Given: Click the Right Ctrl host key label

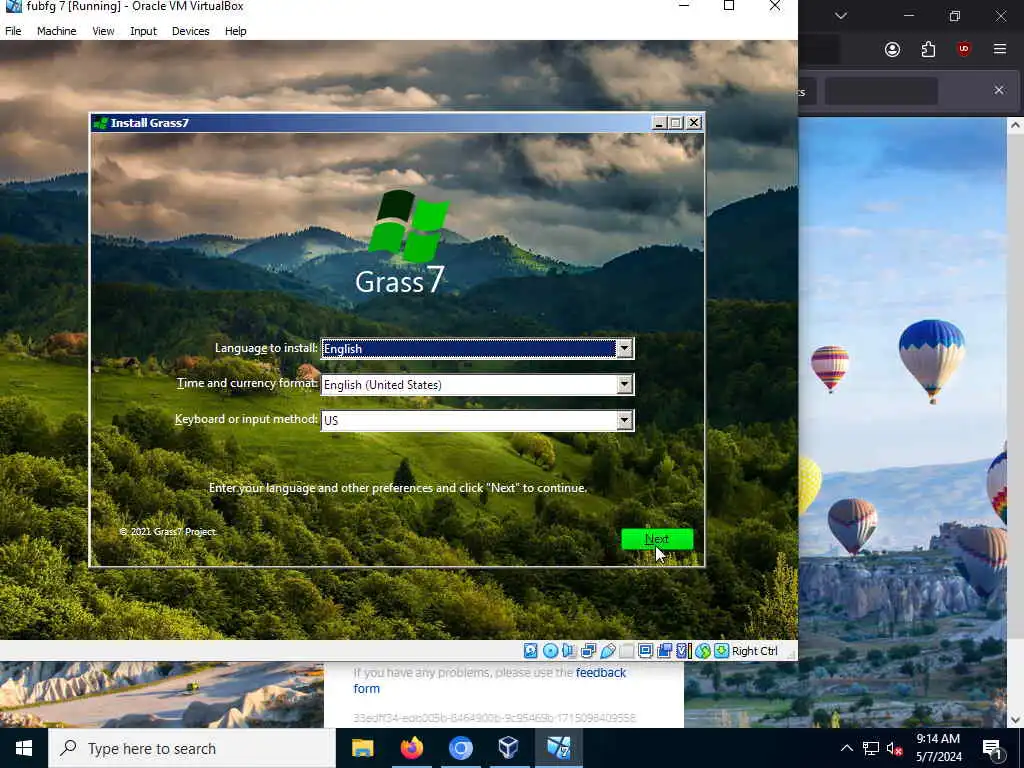Looking at the screenshot, I should point(755,651).
